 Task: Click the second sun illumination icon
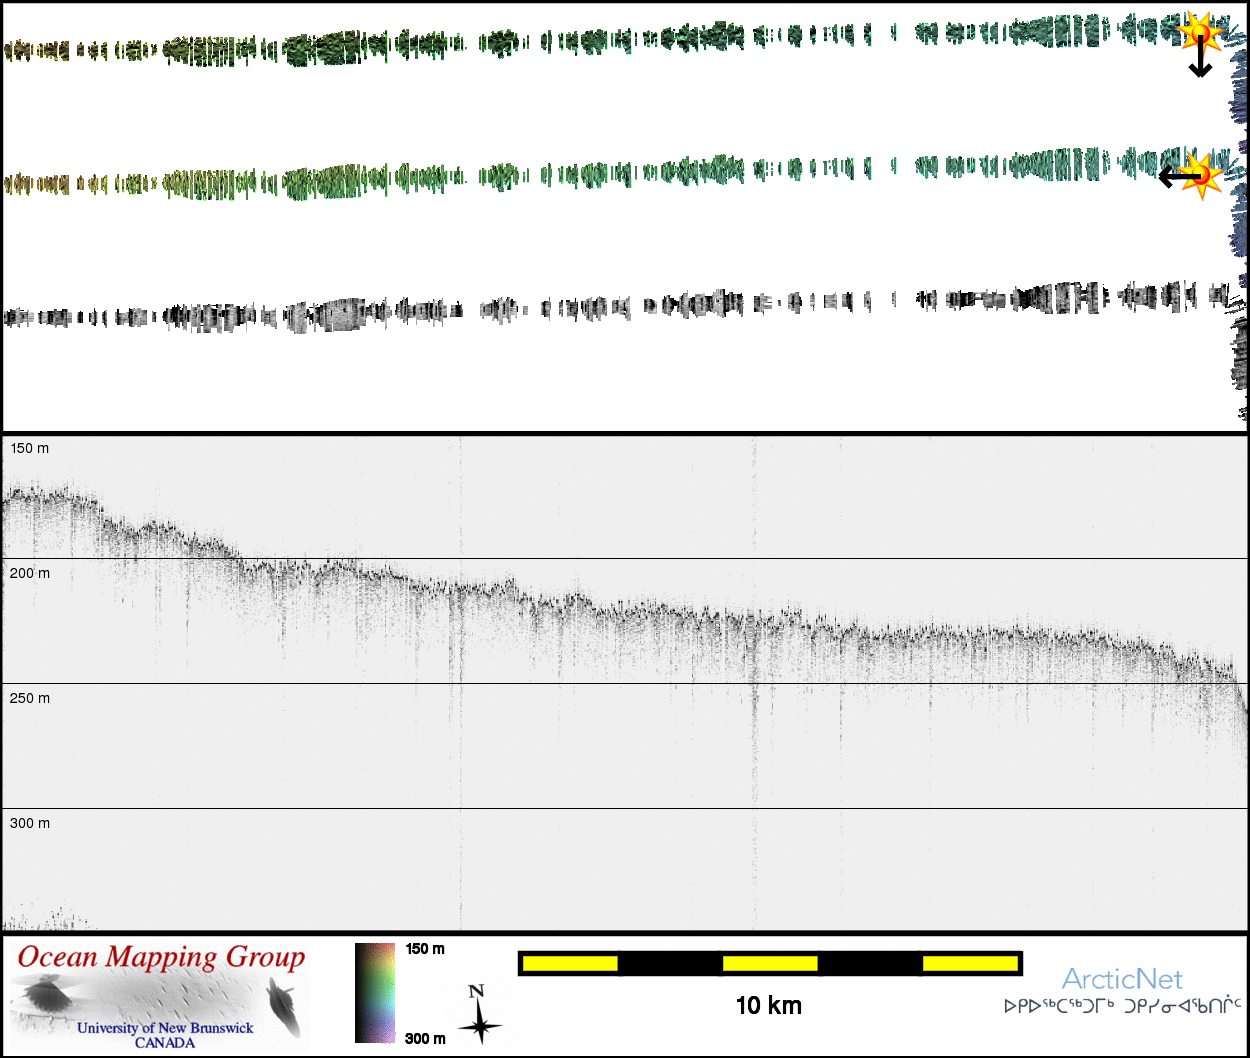(x=1204, y=175)
